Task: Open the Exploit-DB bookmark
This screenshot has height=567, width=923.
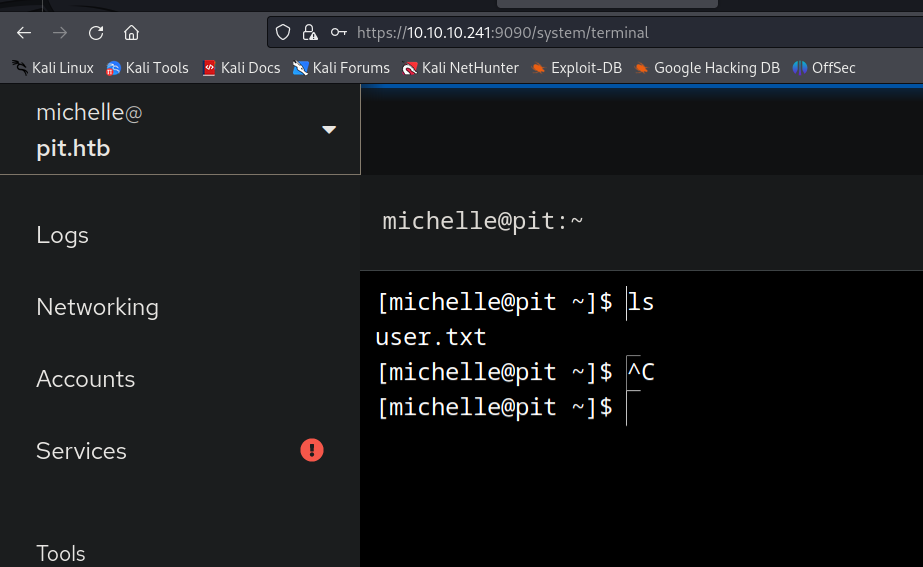Action: (576, 68)
